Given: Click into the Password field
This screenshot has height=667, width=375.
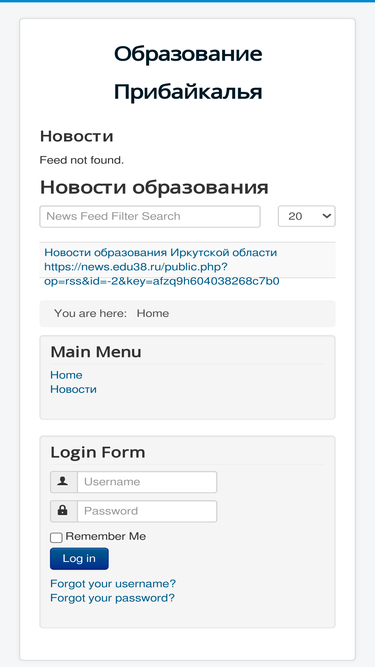Looking at the screenshot, I should (147, 511).
